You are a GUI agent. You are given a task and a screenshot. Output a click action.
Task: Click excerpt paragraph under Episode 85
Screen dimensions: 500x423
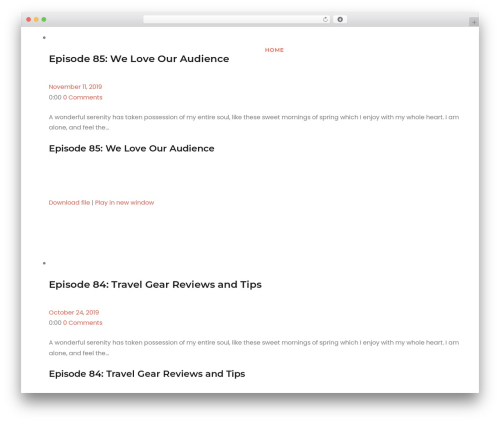pos(254,122)
